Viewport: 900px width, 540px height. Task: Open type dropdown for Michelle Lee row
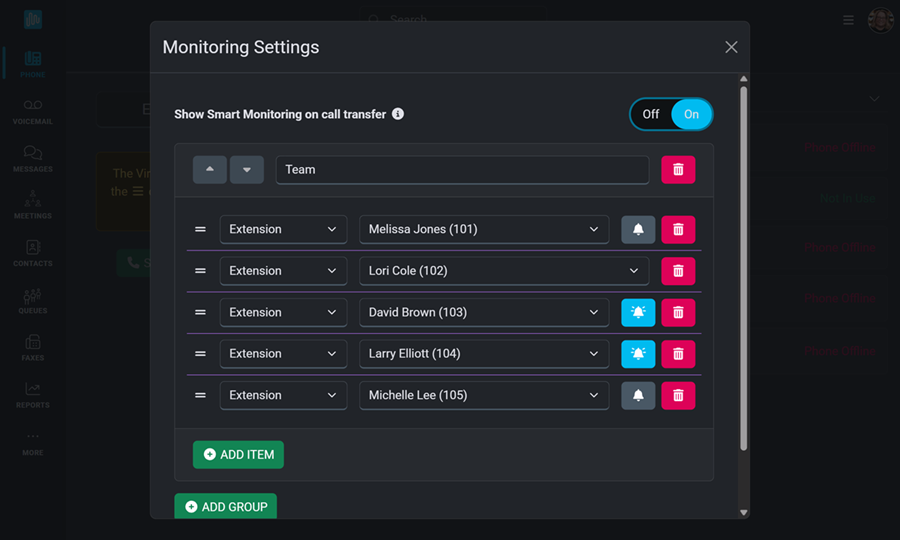[x=284, y=395]
